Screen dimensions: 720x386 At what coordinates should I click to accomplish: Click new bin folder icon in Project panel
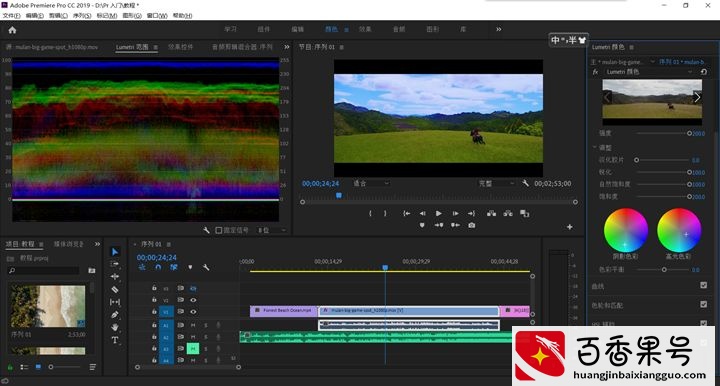click(x=92, y=270)
